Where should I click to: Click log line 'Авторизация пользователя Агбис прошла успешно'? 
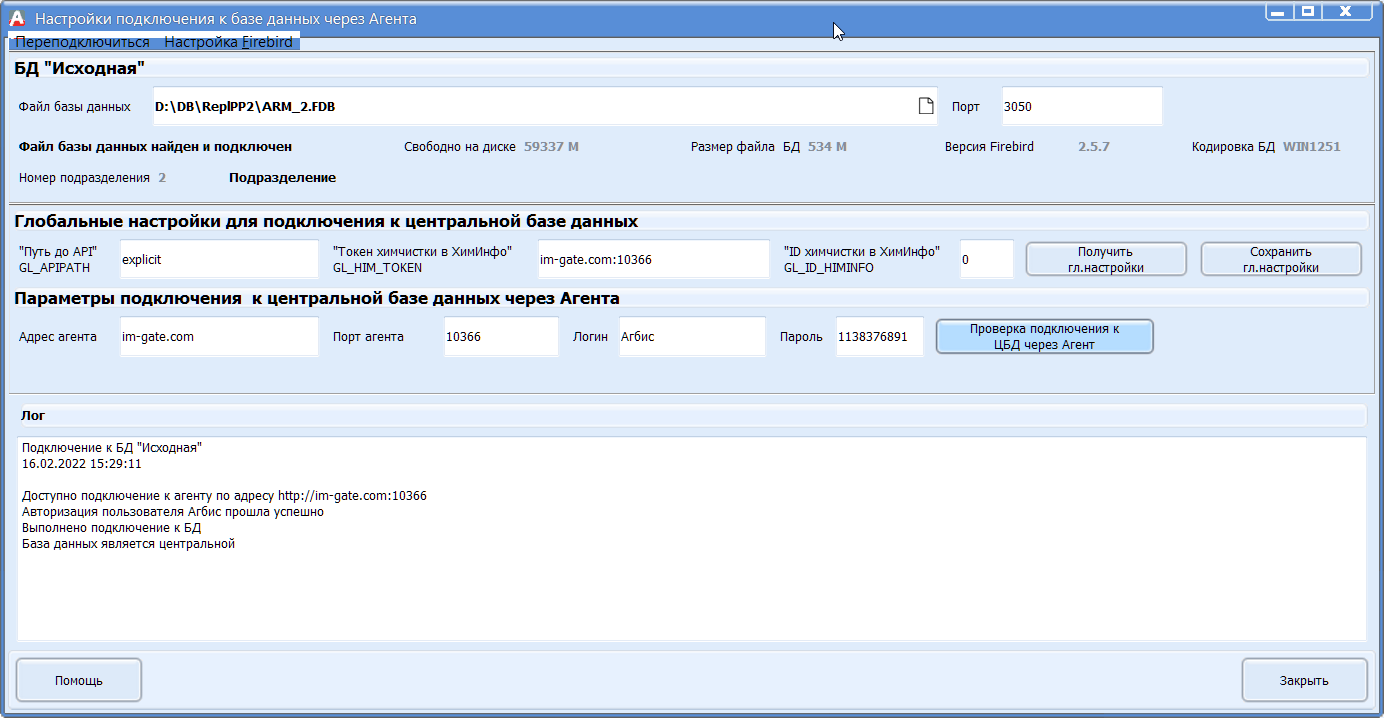[x=173, y=512]
